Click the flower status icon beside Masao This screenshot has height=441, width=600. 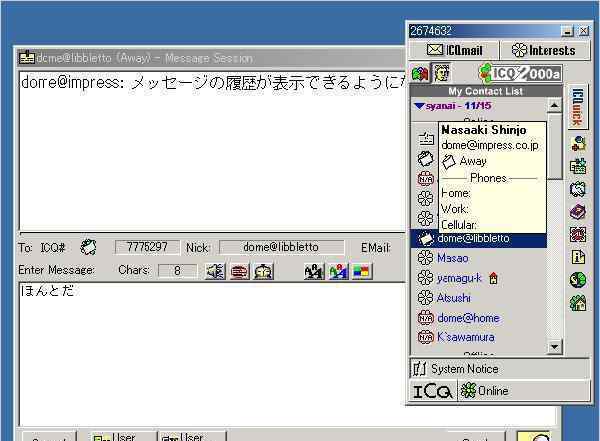425,258
